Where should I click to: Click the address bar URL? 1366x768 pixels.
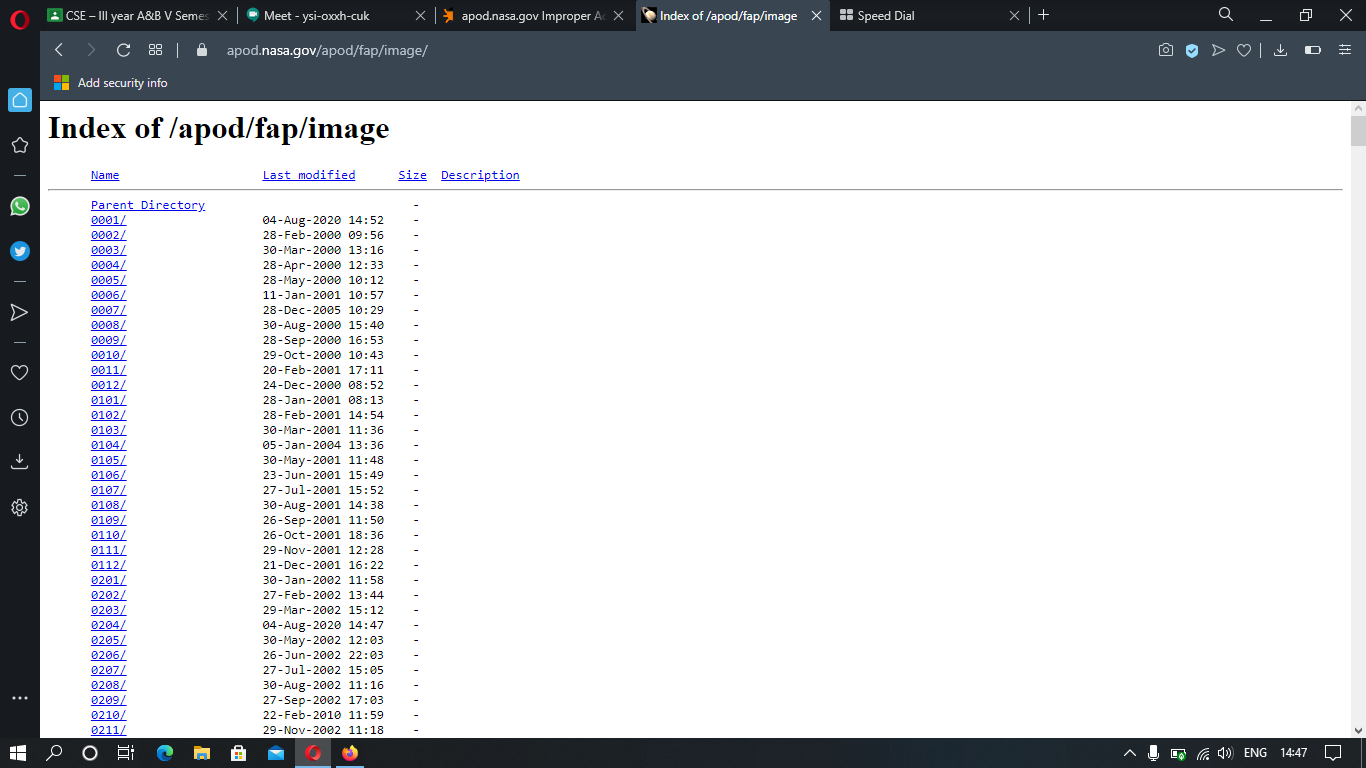click(327, 50)
